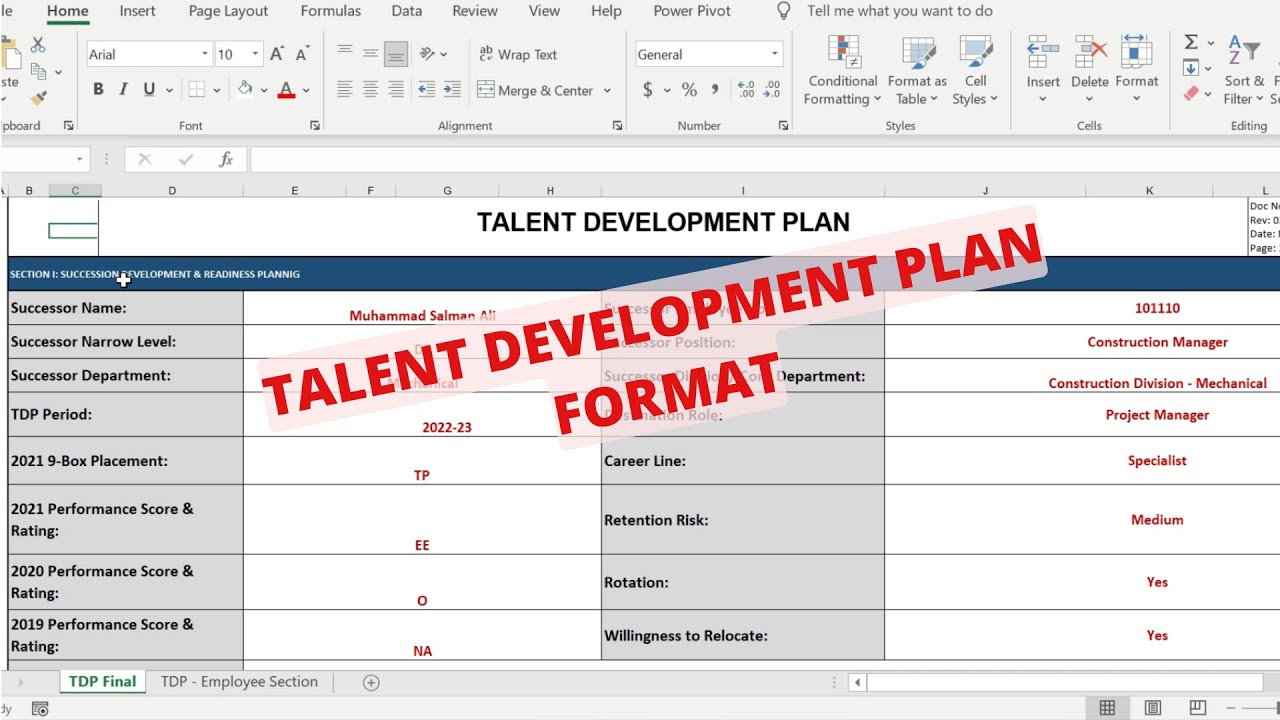Toggle Underline formatting
Screen dimensions: 1280x720
149,89
